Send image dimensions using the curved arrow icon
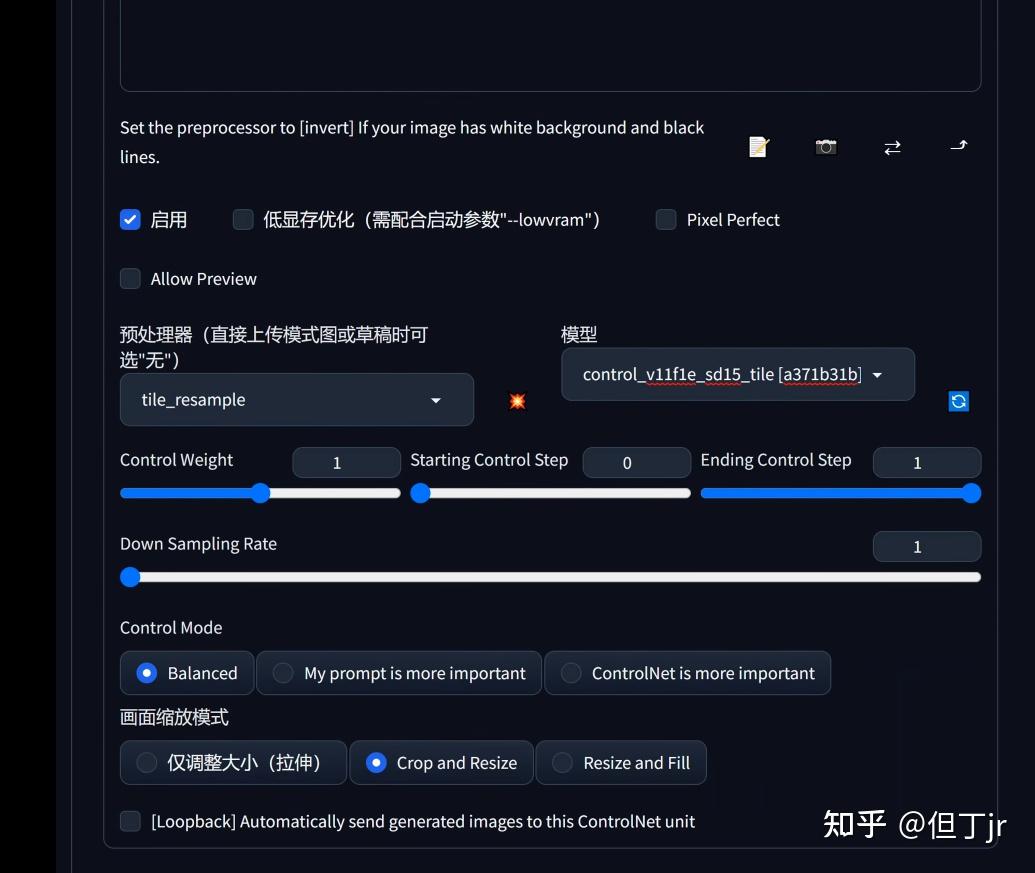This screenshot has height=873, width=1035. point(958,146)
